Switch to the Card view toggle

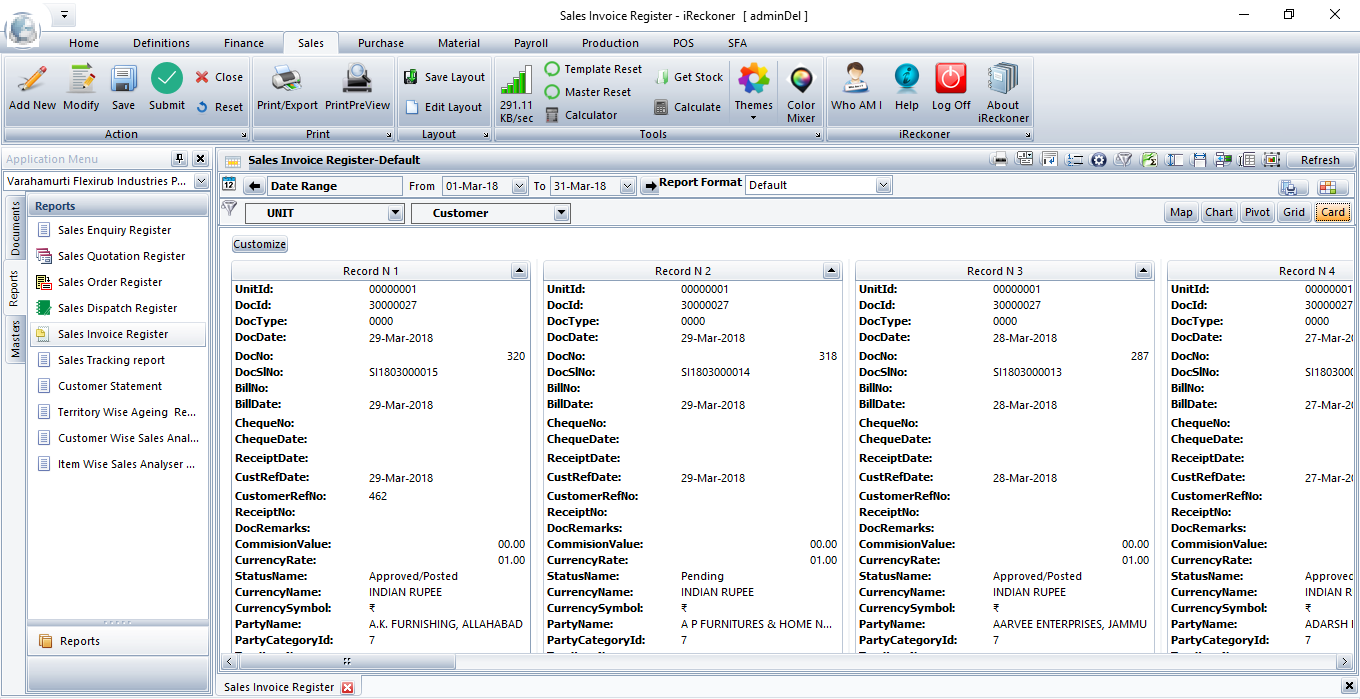[1332, 212]
